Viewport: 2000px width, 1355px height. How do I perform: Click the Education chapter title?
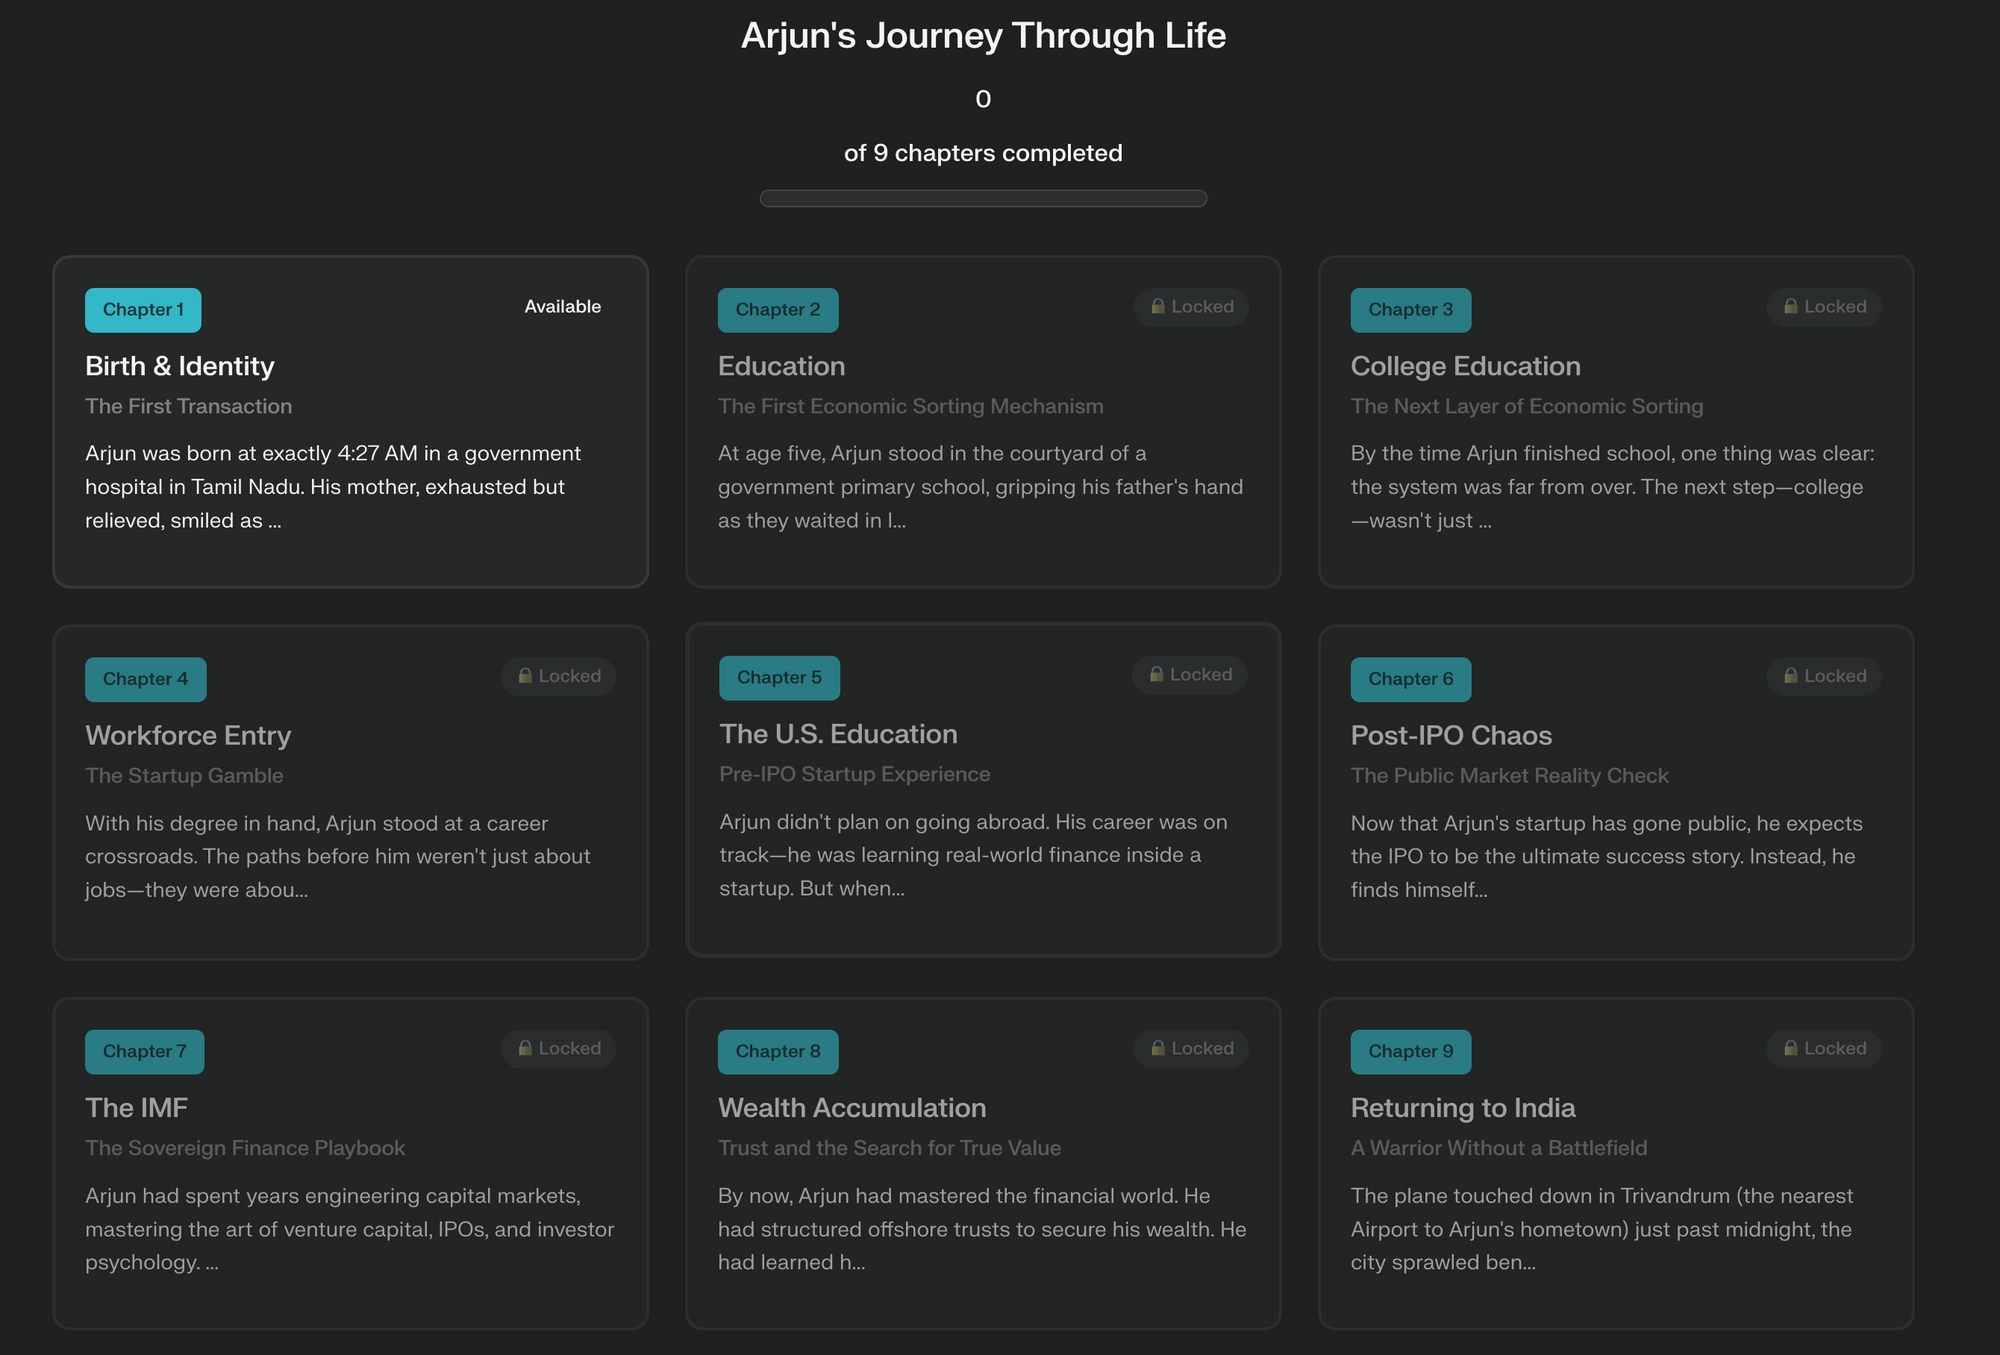pyautogui.click(x=781, y=366)
